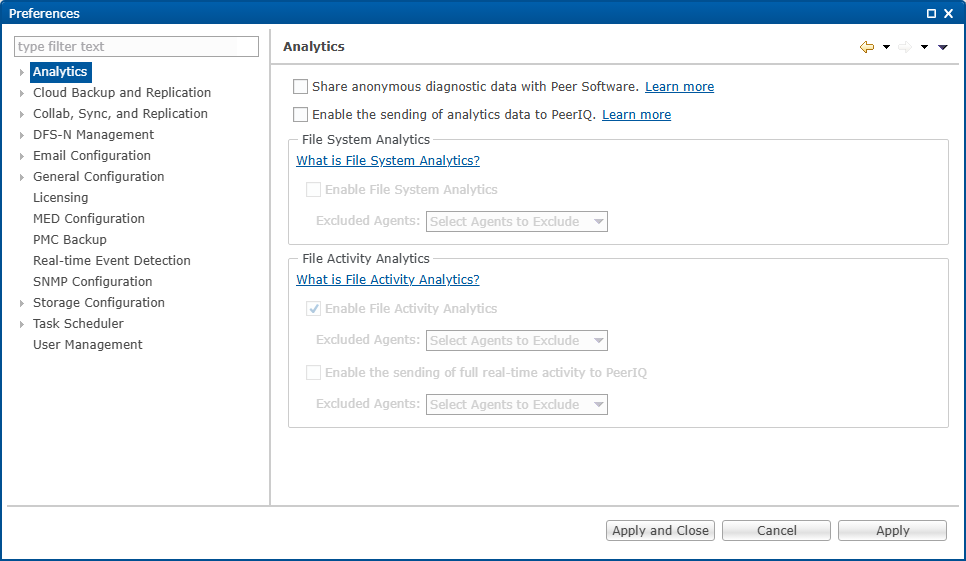Close the Preferences dialog
966x561 pixels.
(949, 14)
